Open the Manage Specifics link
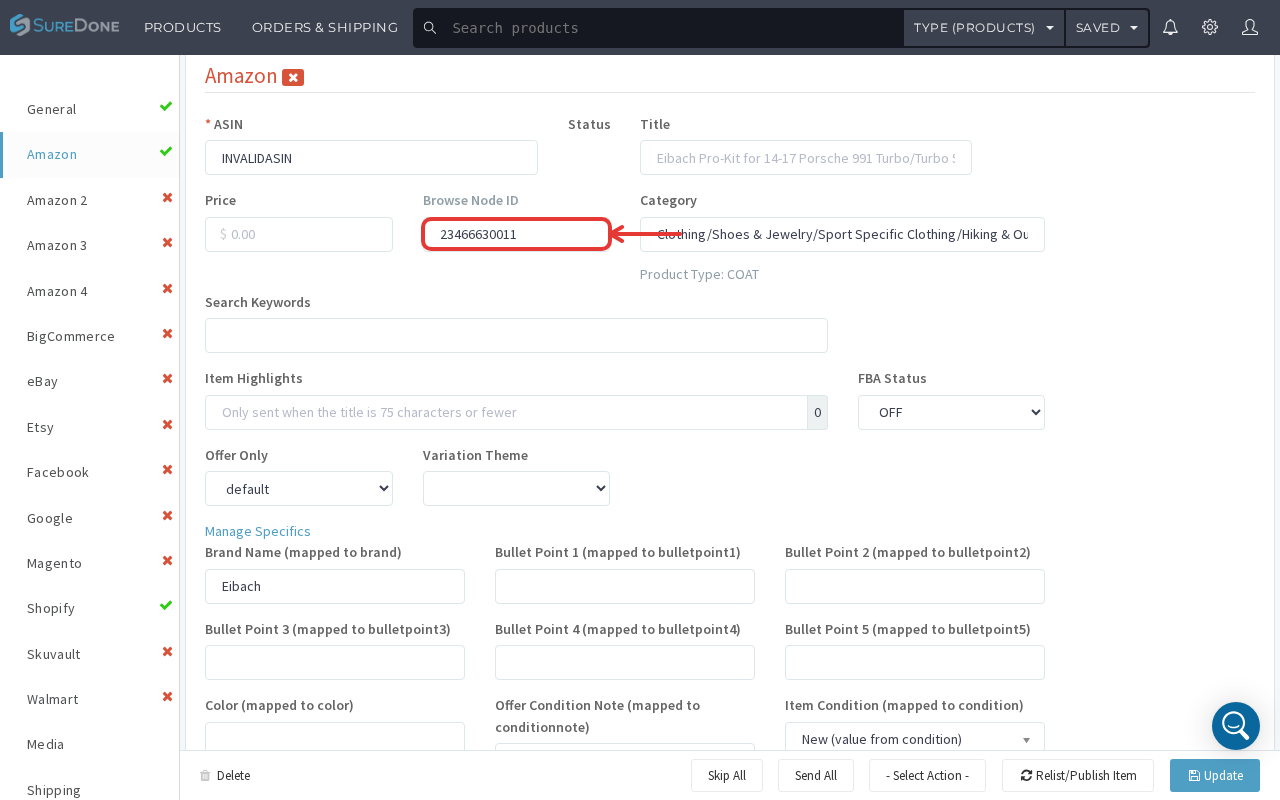Screen dimensions: 1280x800 click(258, 531)
